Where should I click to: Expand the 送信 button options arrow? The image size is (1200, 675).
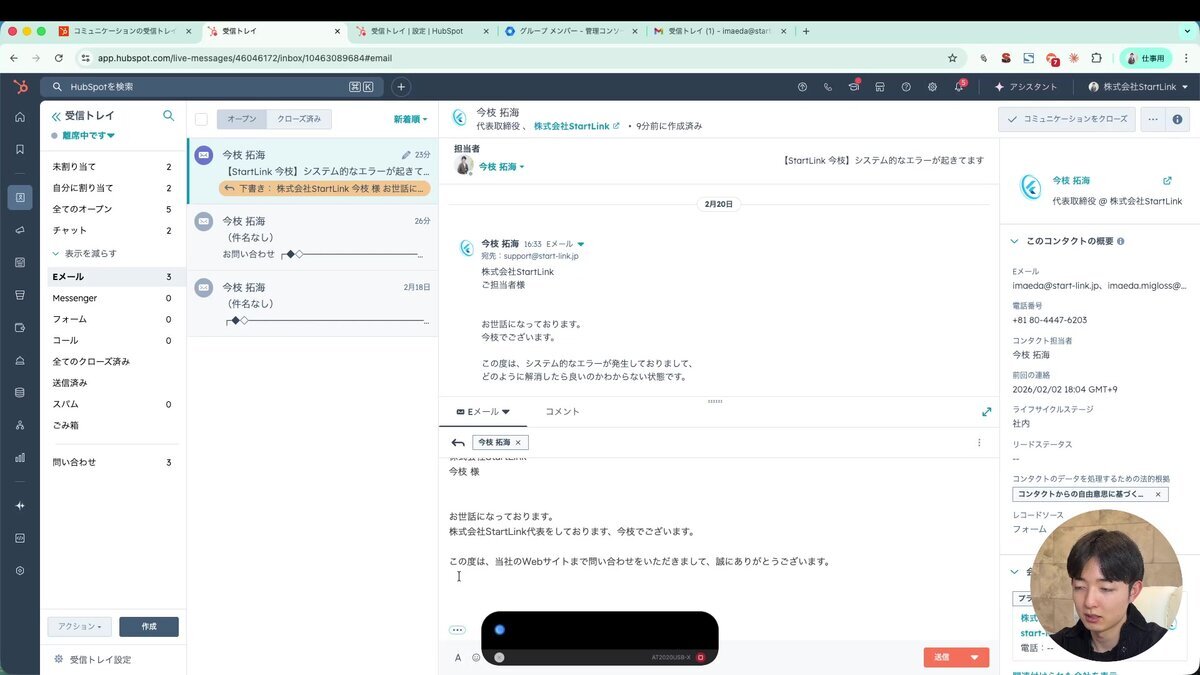(975, 657)
